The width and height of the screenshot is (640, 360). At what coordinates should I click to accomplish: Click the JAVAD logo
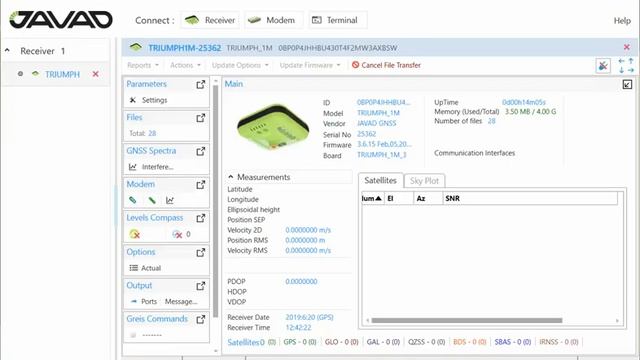click(60, 20)
